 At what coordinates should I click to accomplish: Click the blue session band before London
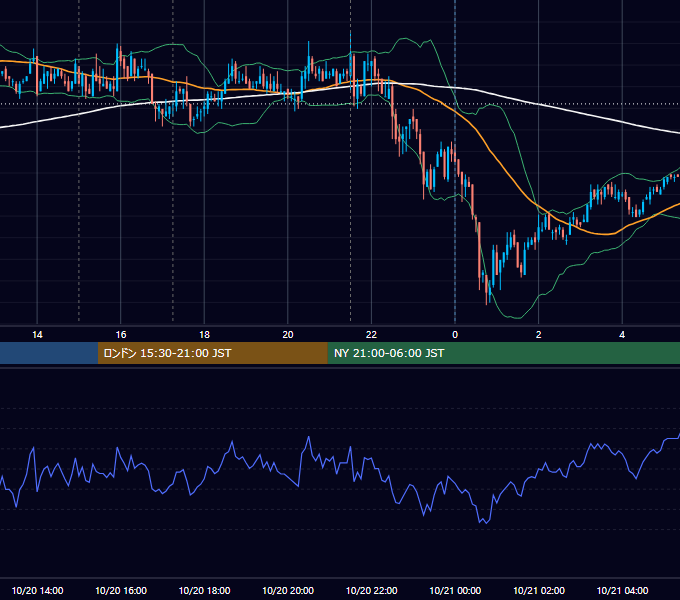[x=49, y=353]
